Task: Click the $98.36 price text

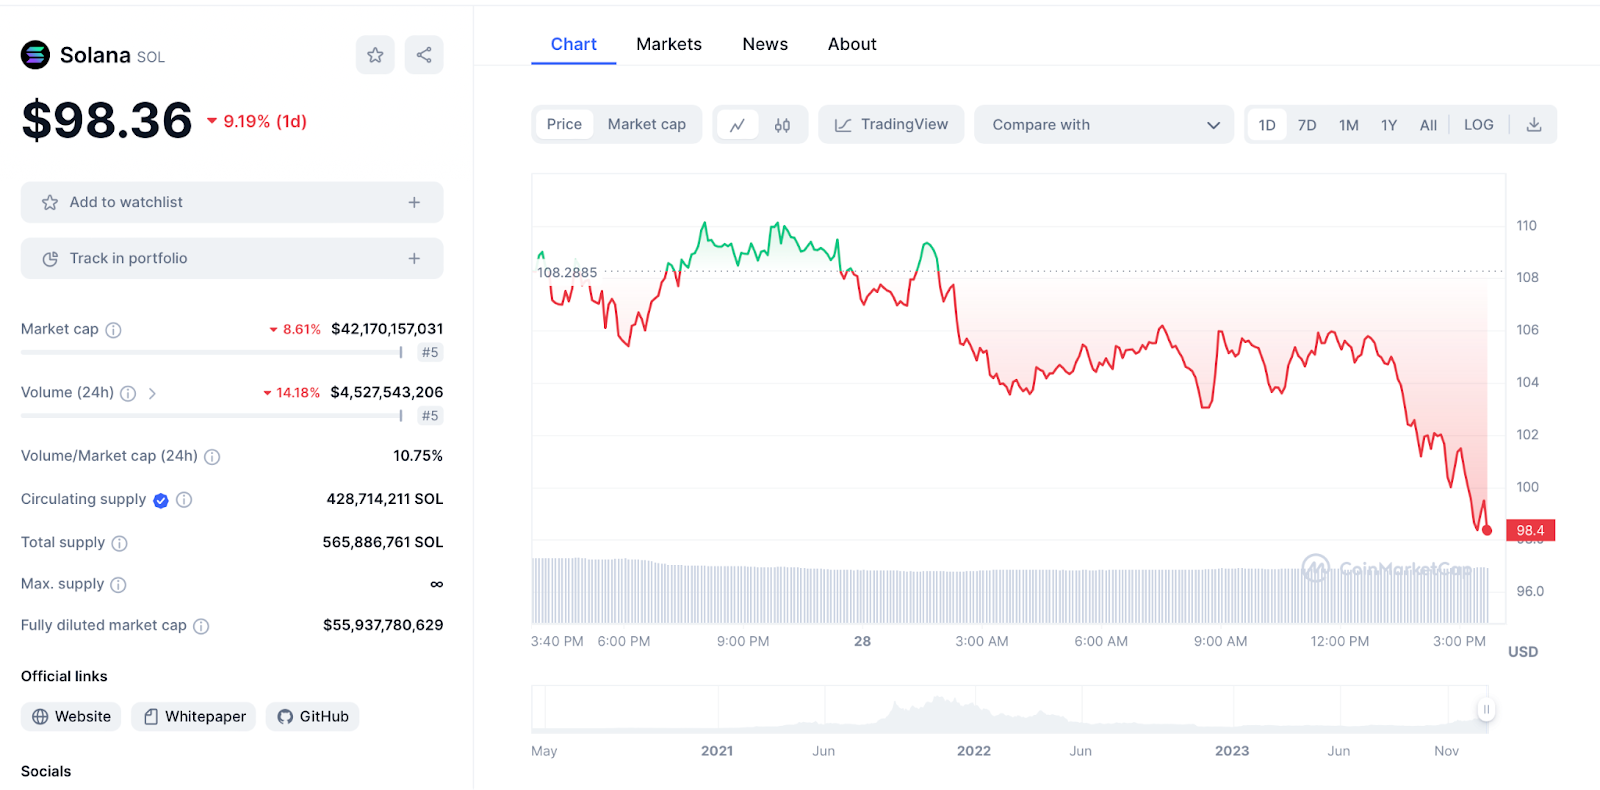Action: point(107,120)
